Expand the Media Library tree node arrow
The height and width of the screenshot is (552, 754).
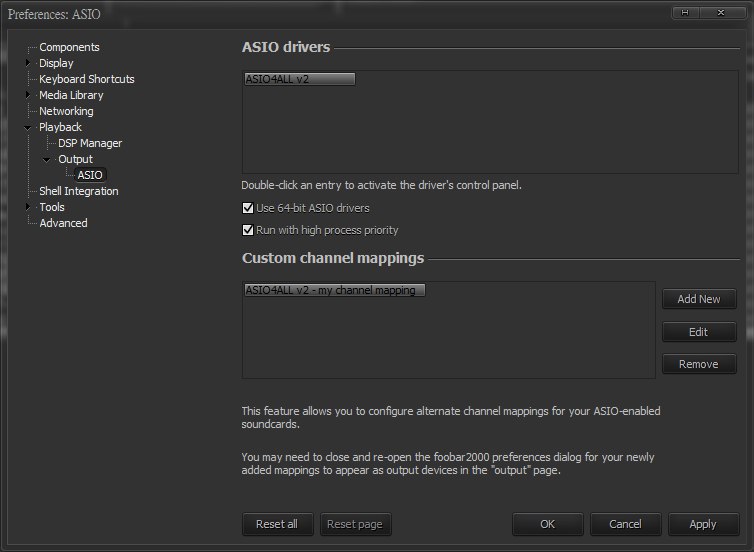pos(28,95)
